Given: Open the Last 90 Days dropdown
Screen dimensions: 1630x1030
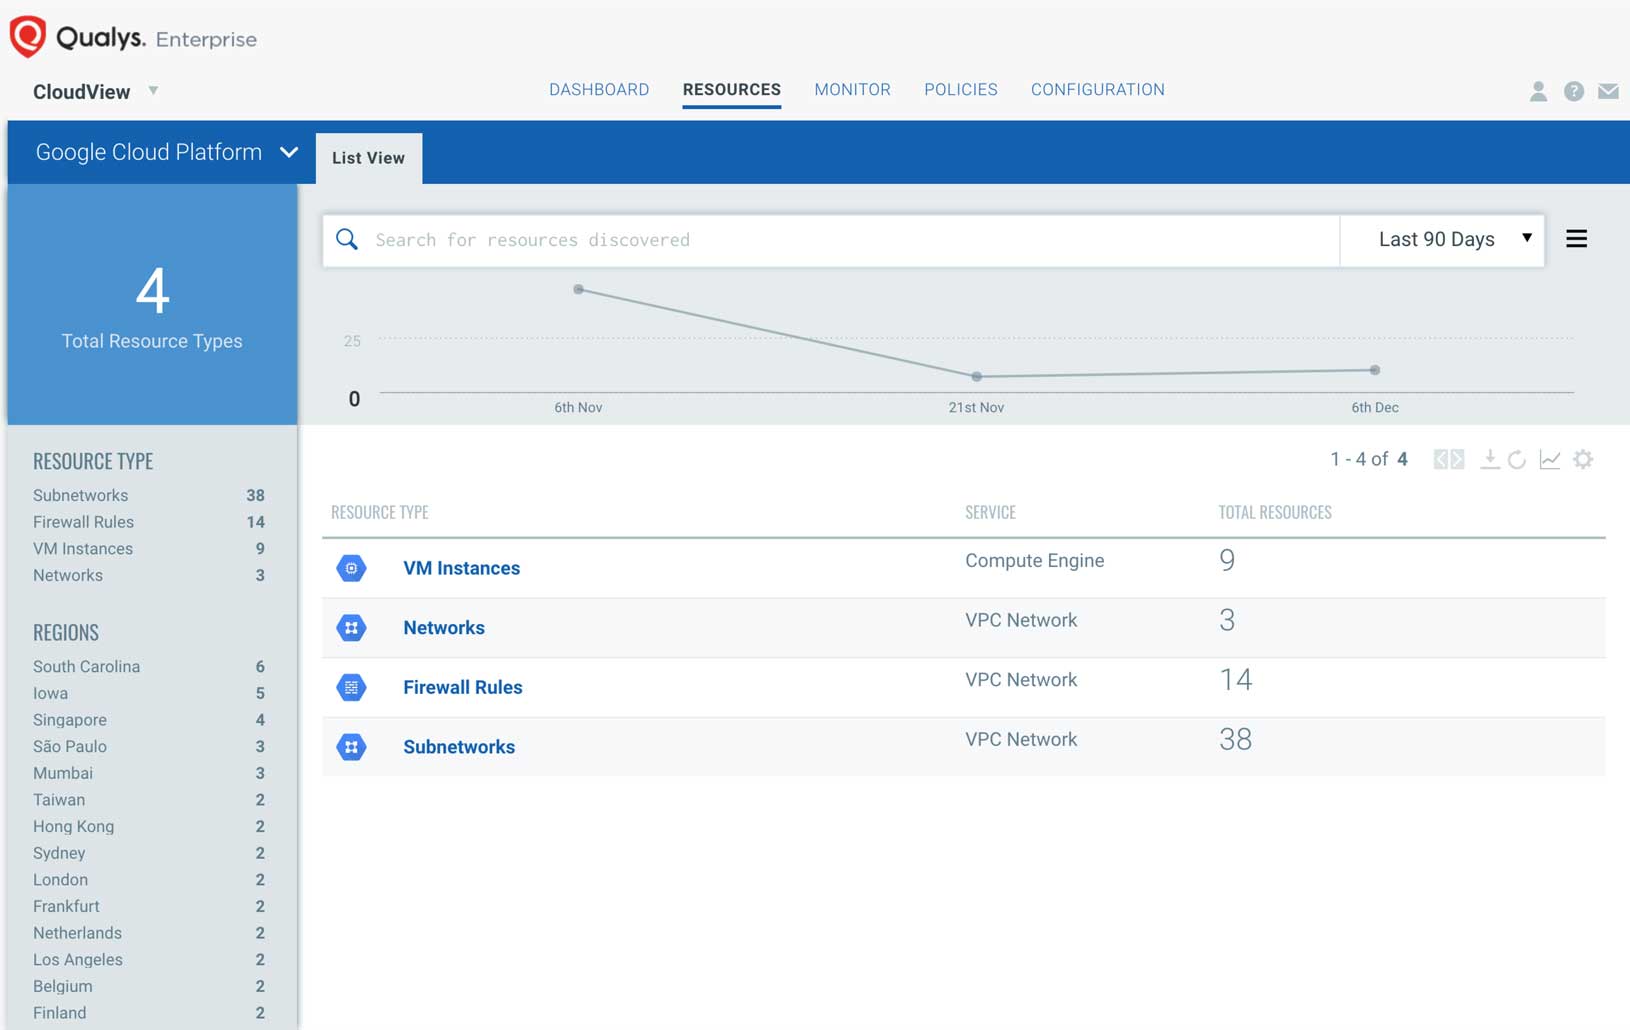Looking at the screenshot, I should [1442, 239].
